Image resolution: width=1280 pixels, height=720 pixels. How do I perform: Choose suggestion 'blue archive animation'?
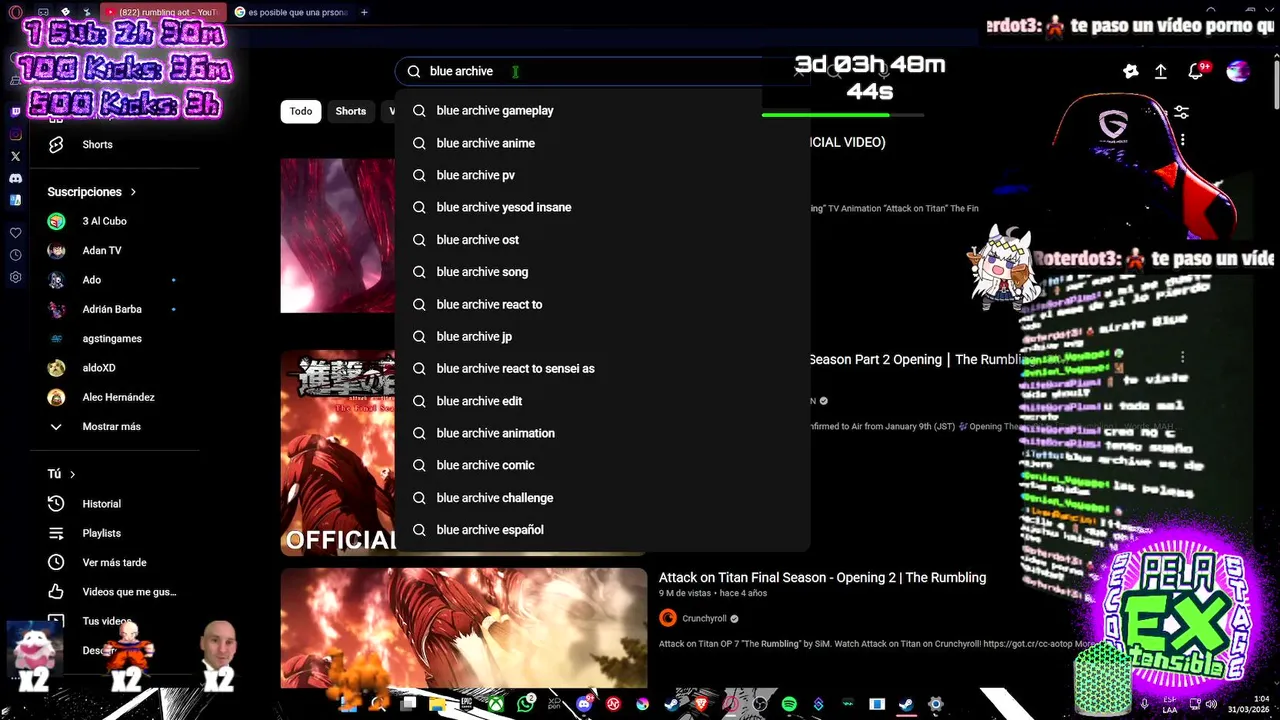point(602,433)
